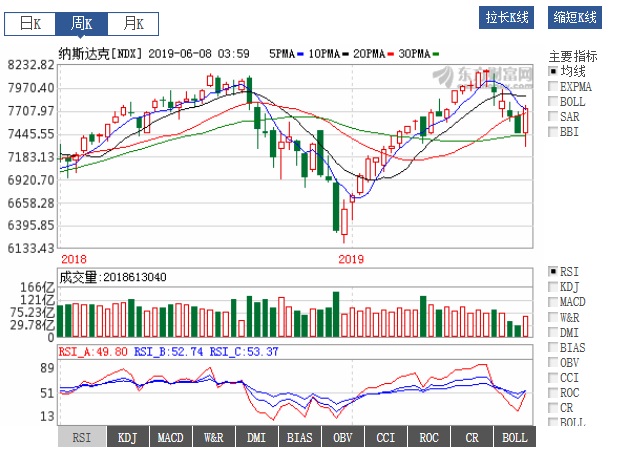
Task: Click the 拉长K线 button
Action: [x=508, y=17]
